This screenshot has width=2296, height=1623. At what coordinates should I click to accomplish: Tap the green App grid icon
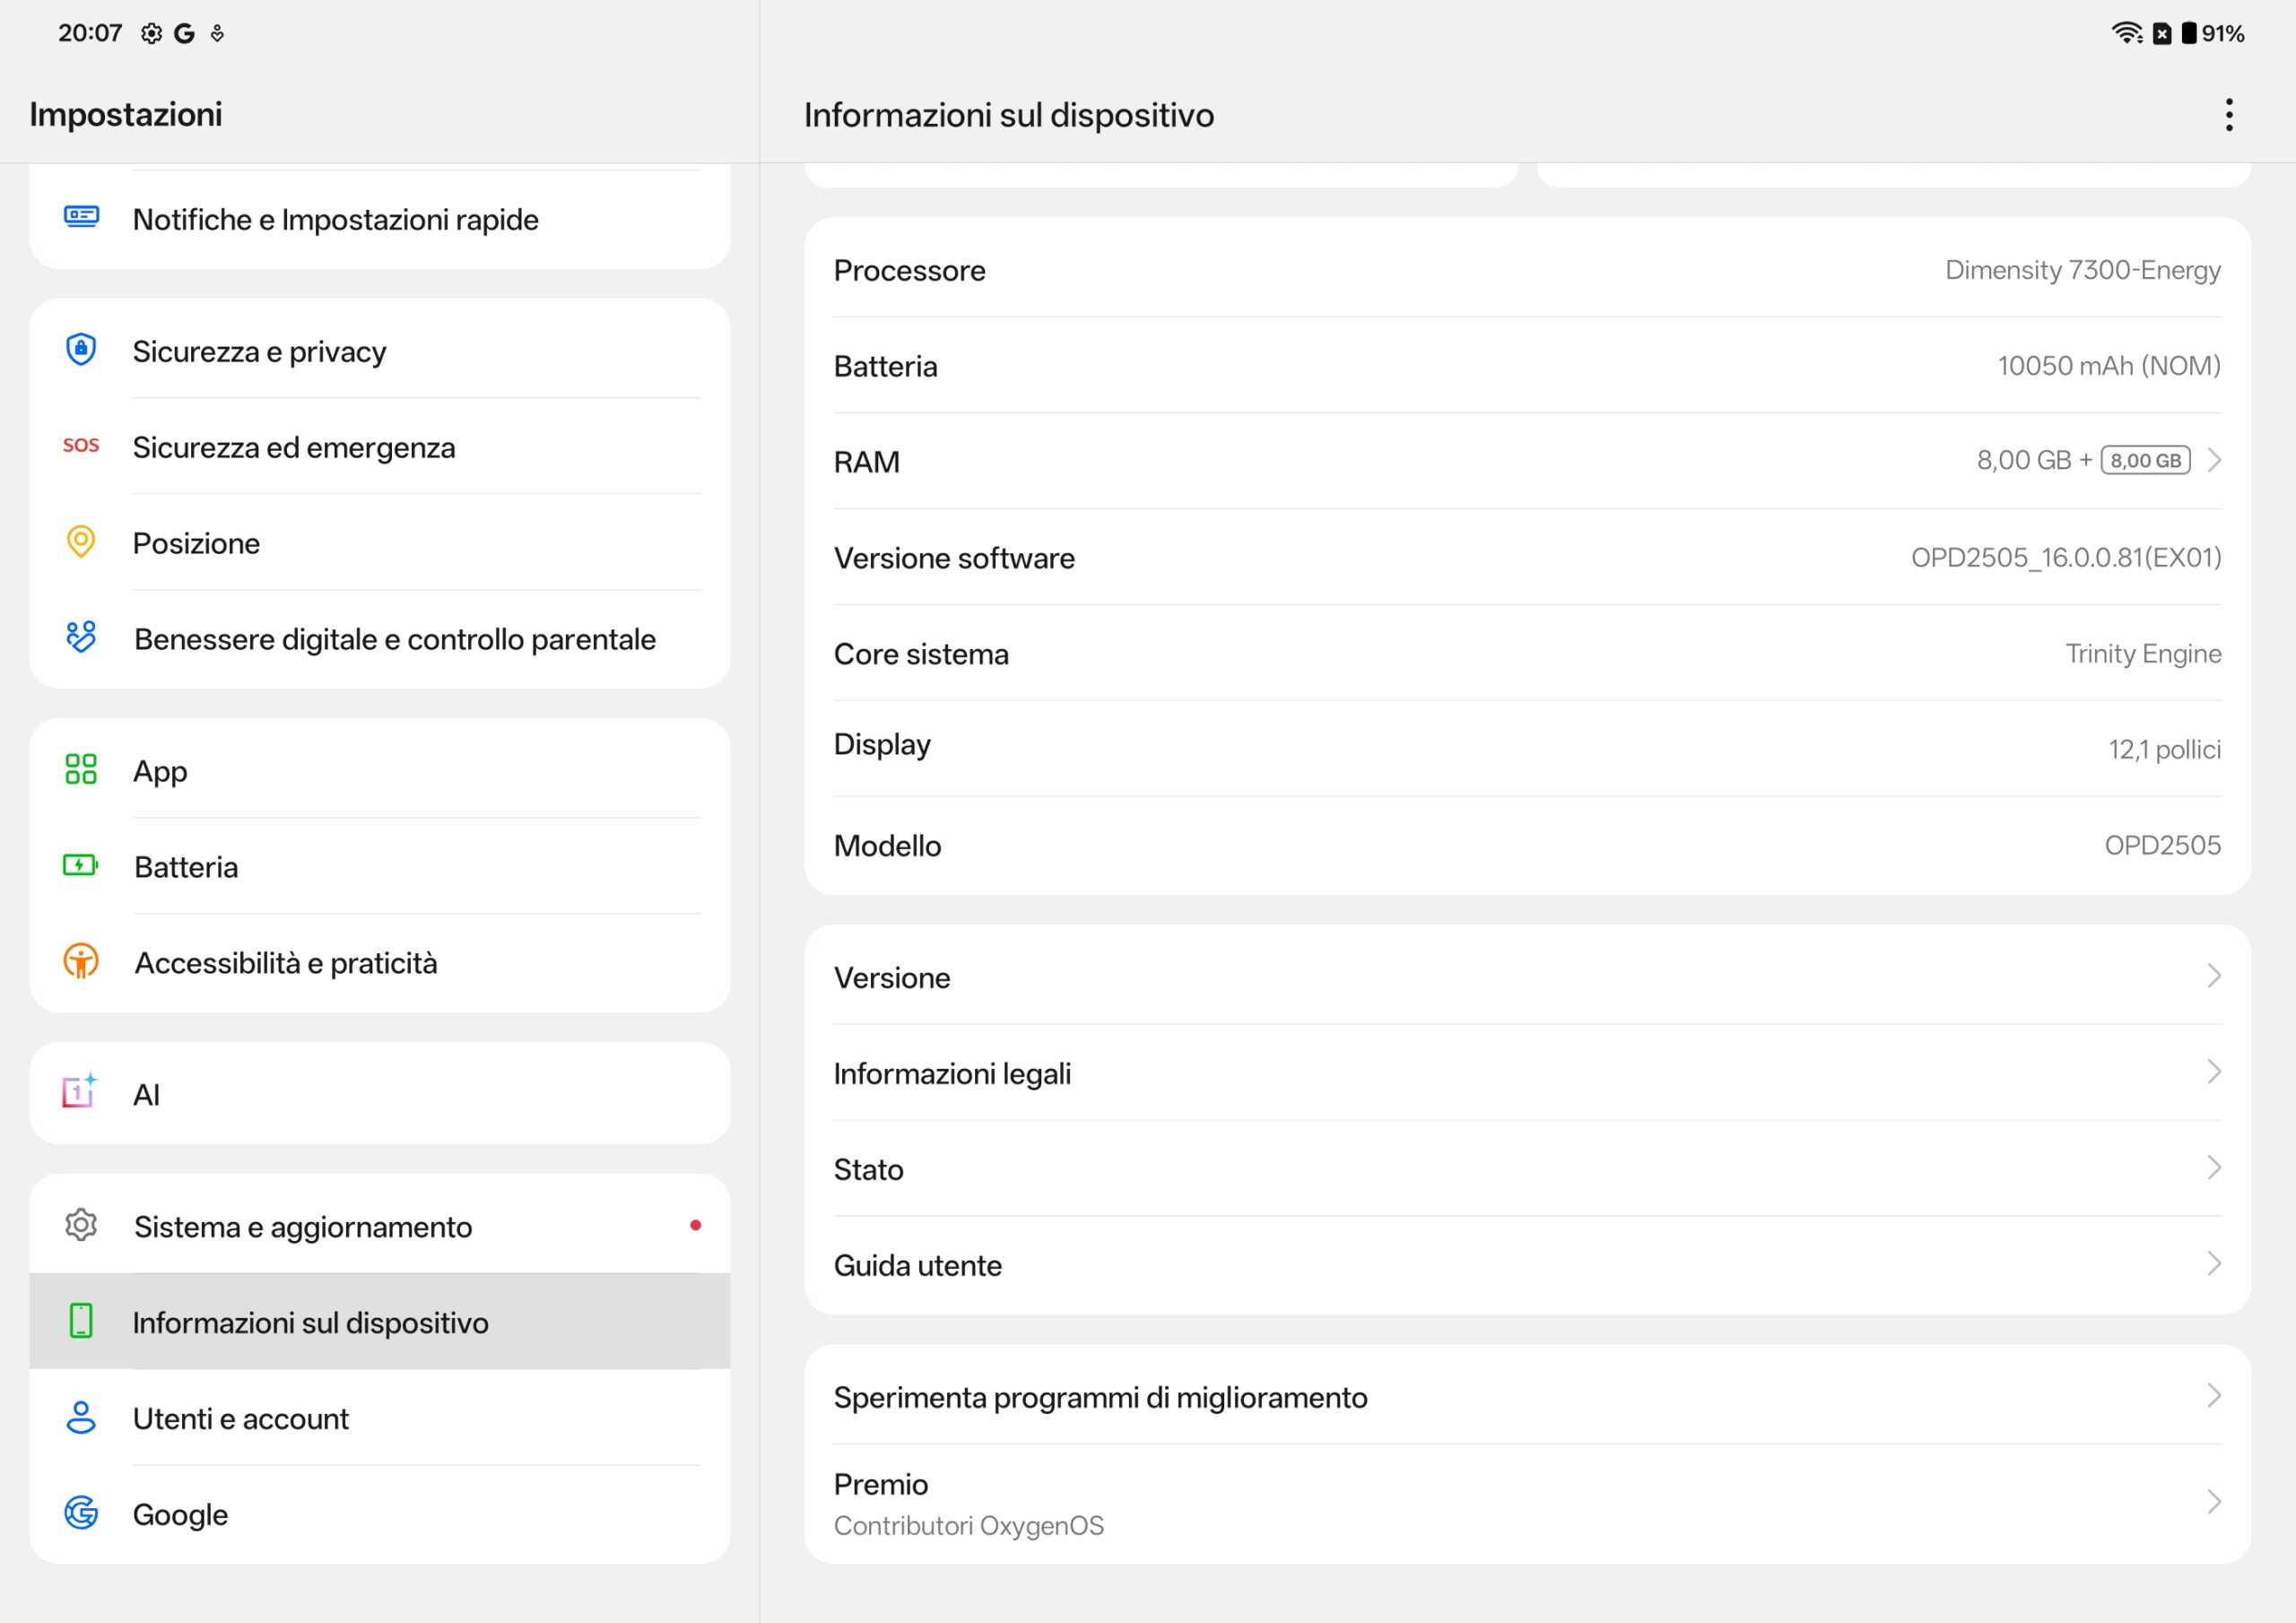click(81, 769)
